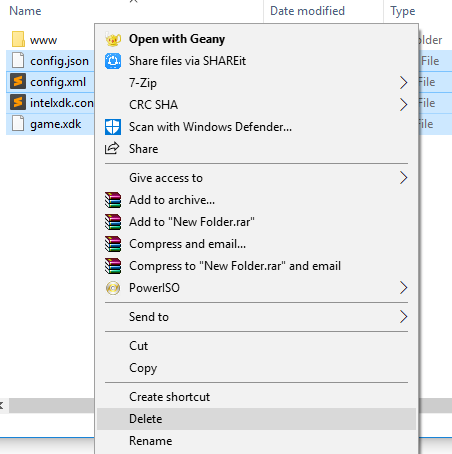Click WinRAR icon beside Compress and email
This screenshot has height=454, width=452.
click(113, 244)
